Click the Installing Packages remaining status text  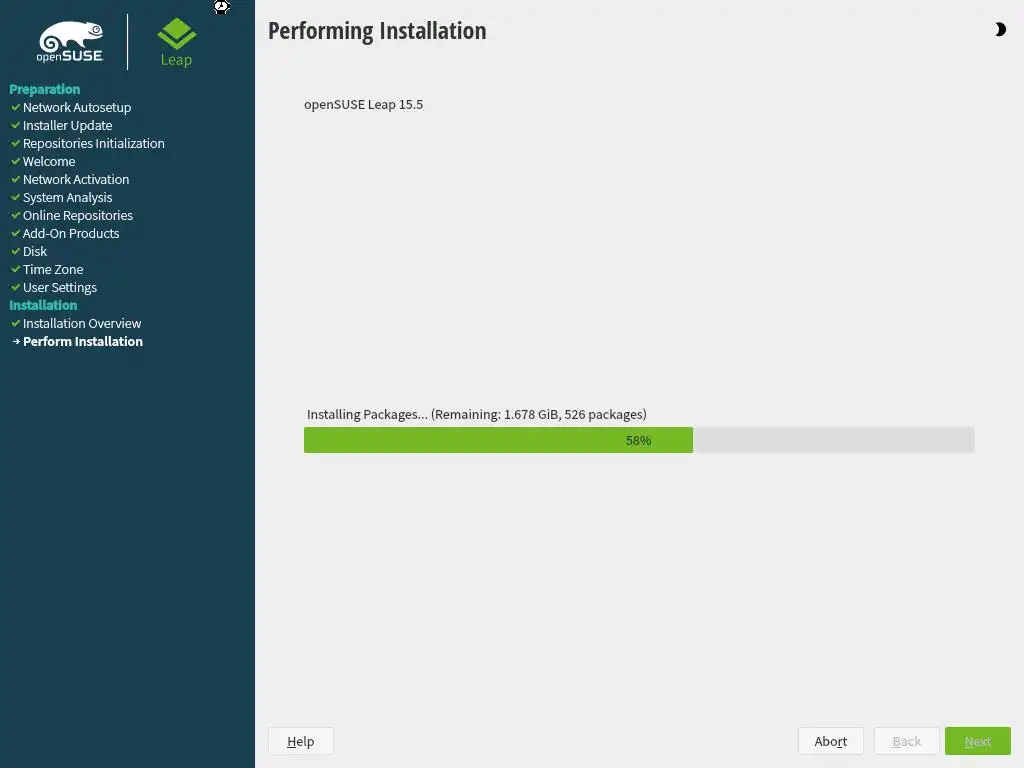pos(477,414)
